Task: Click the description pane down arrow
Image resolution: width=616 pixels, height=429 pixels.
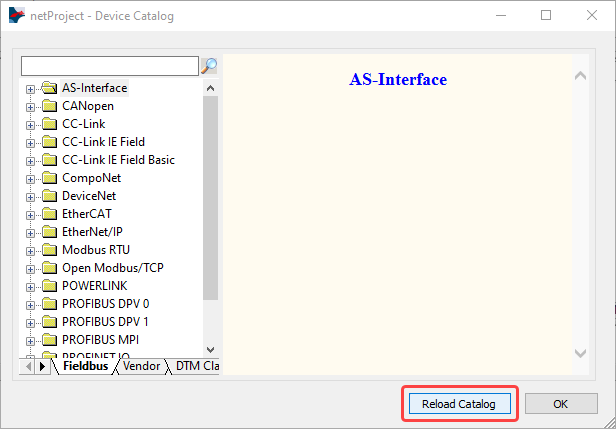Action: 580,353
